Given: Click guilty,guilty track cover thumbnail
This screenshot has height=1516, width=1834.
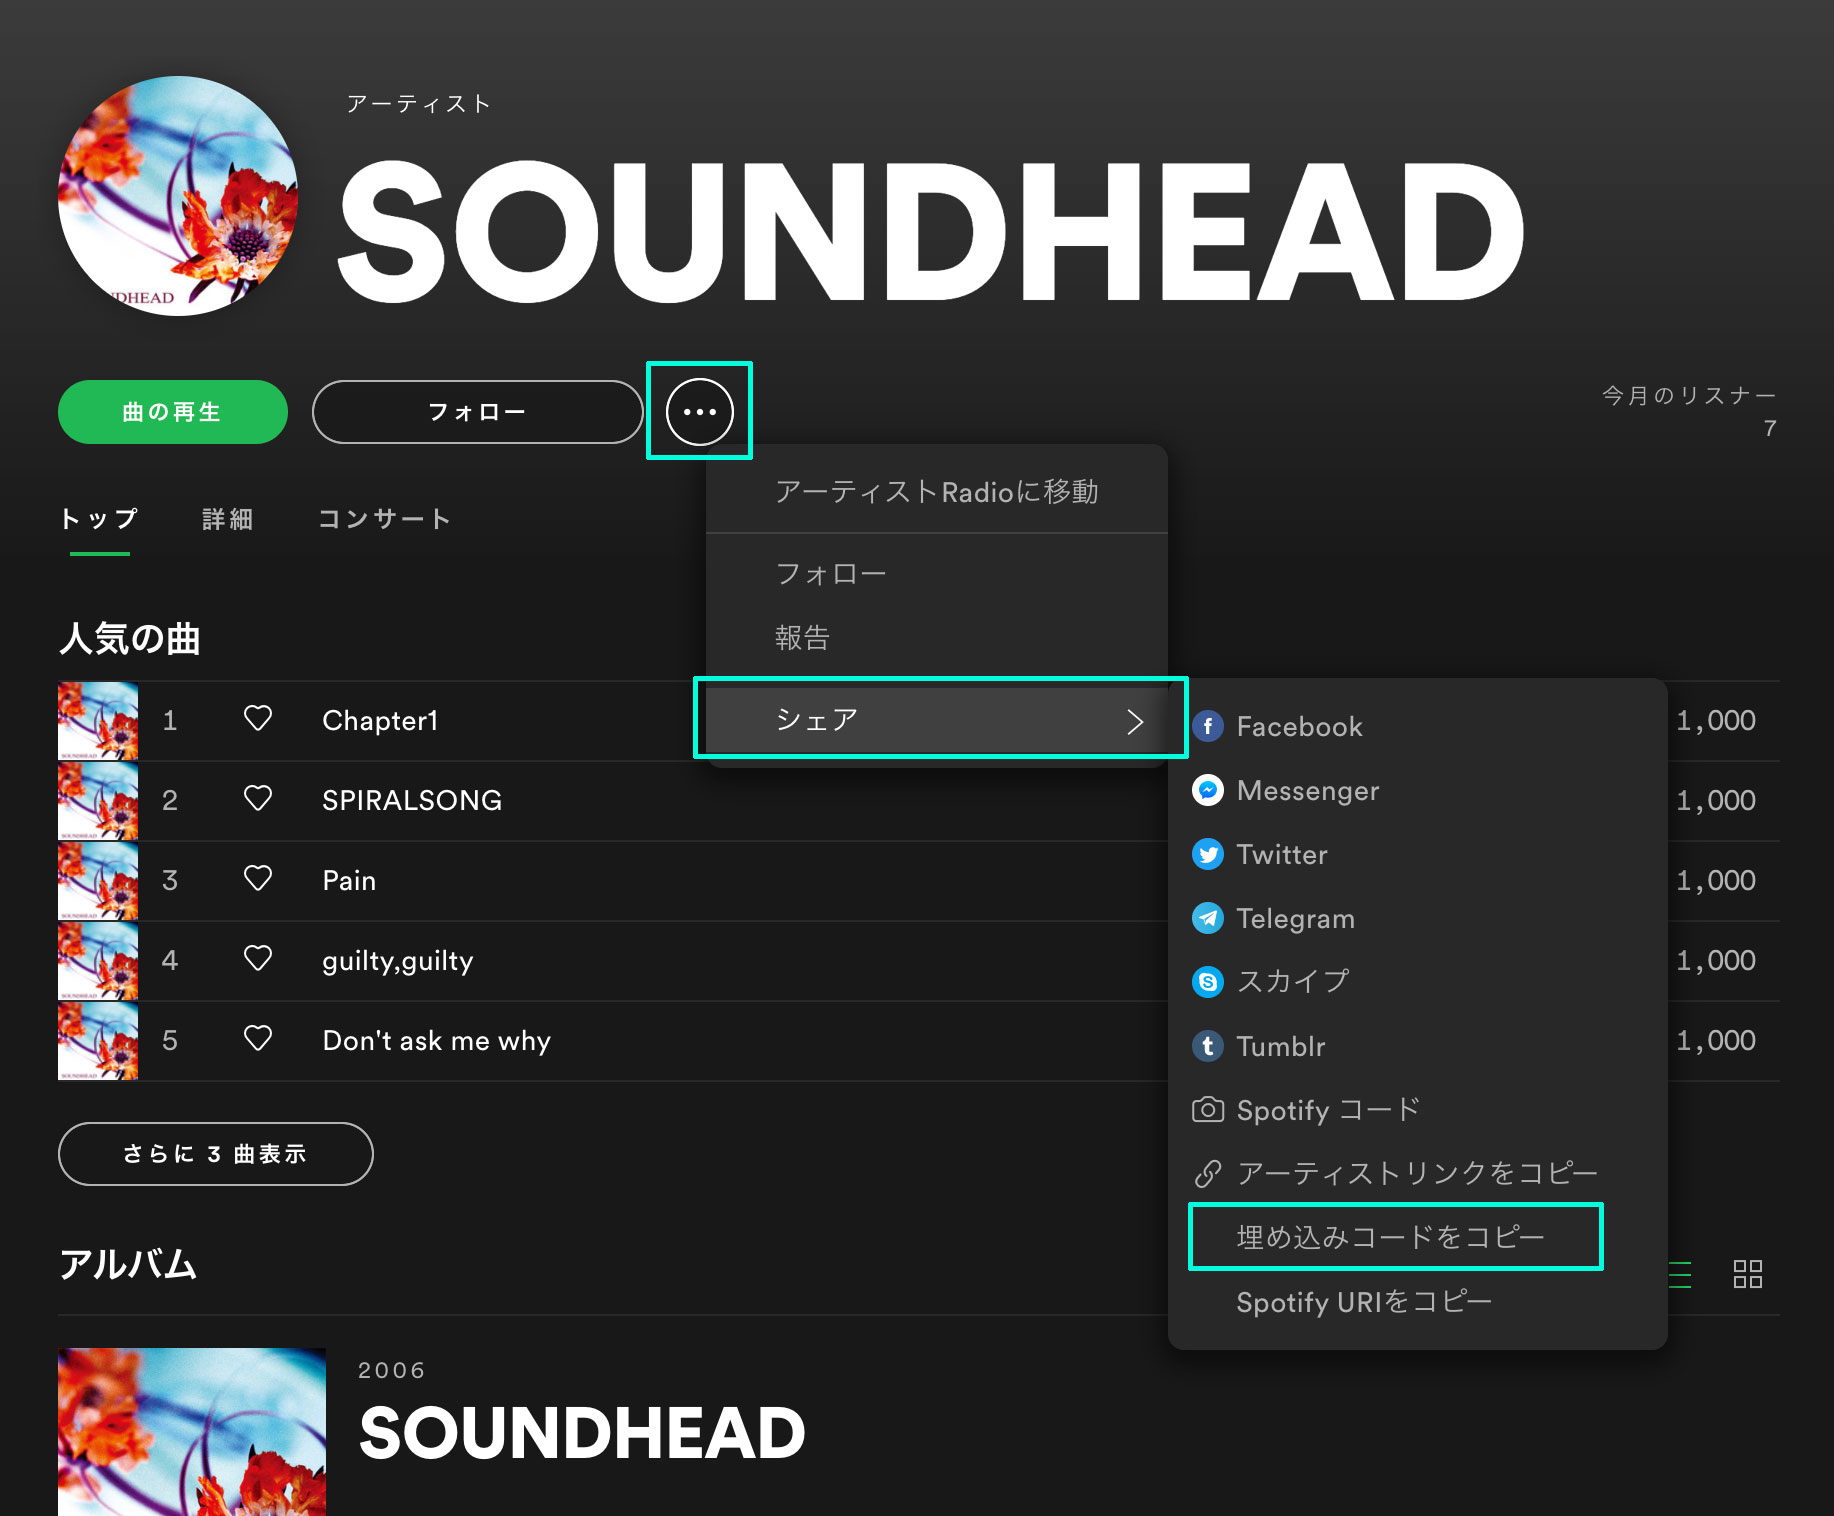Looking at the screenshot, I should [98, 961].
